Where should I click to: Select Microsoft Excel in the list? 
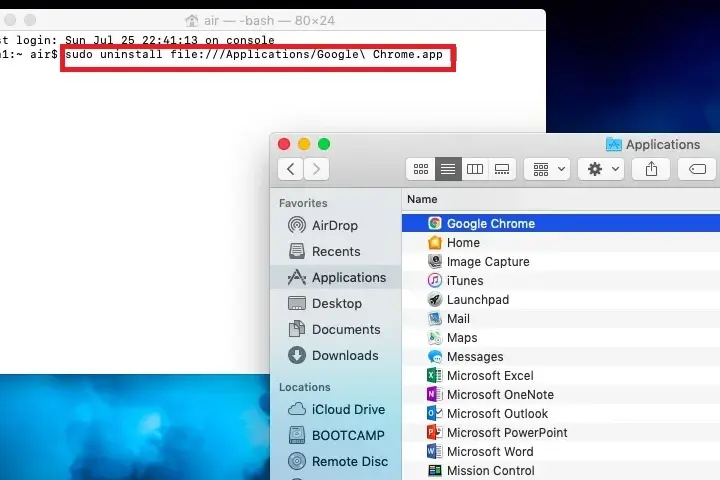click(561, 375)
